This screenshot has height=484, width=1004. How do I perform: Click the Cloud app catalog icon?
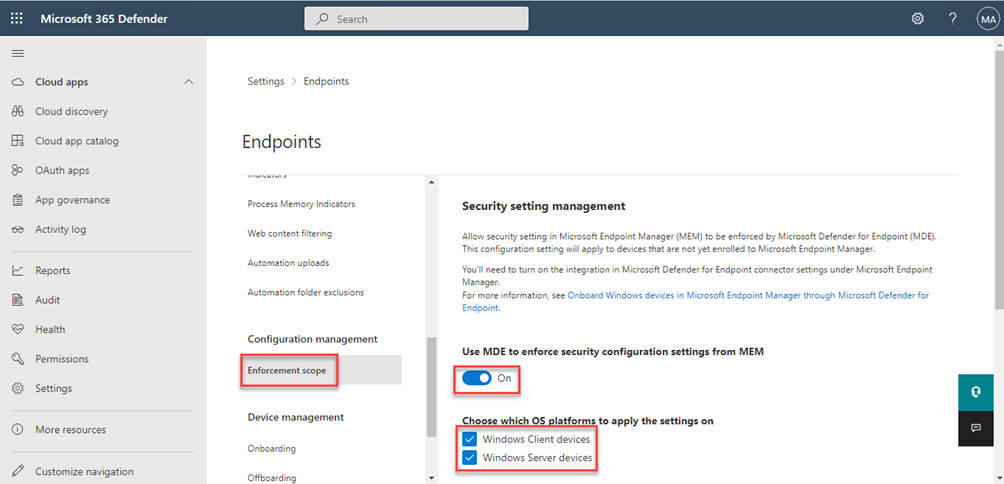(x=18, y=141)
